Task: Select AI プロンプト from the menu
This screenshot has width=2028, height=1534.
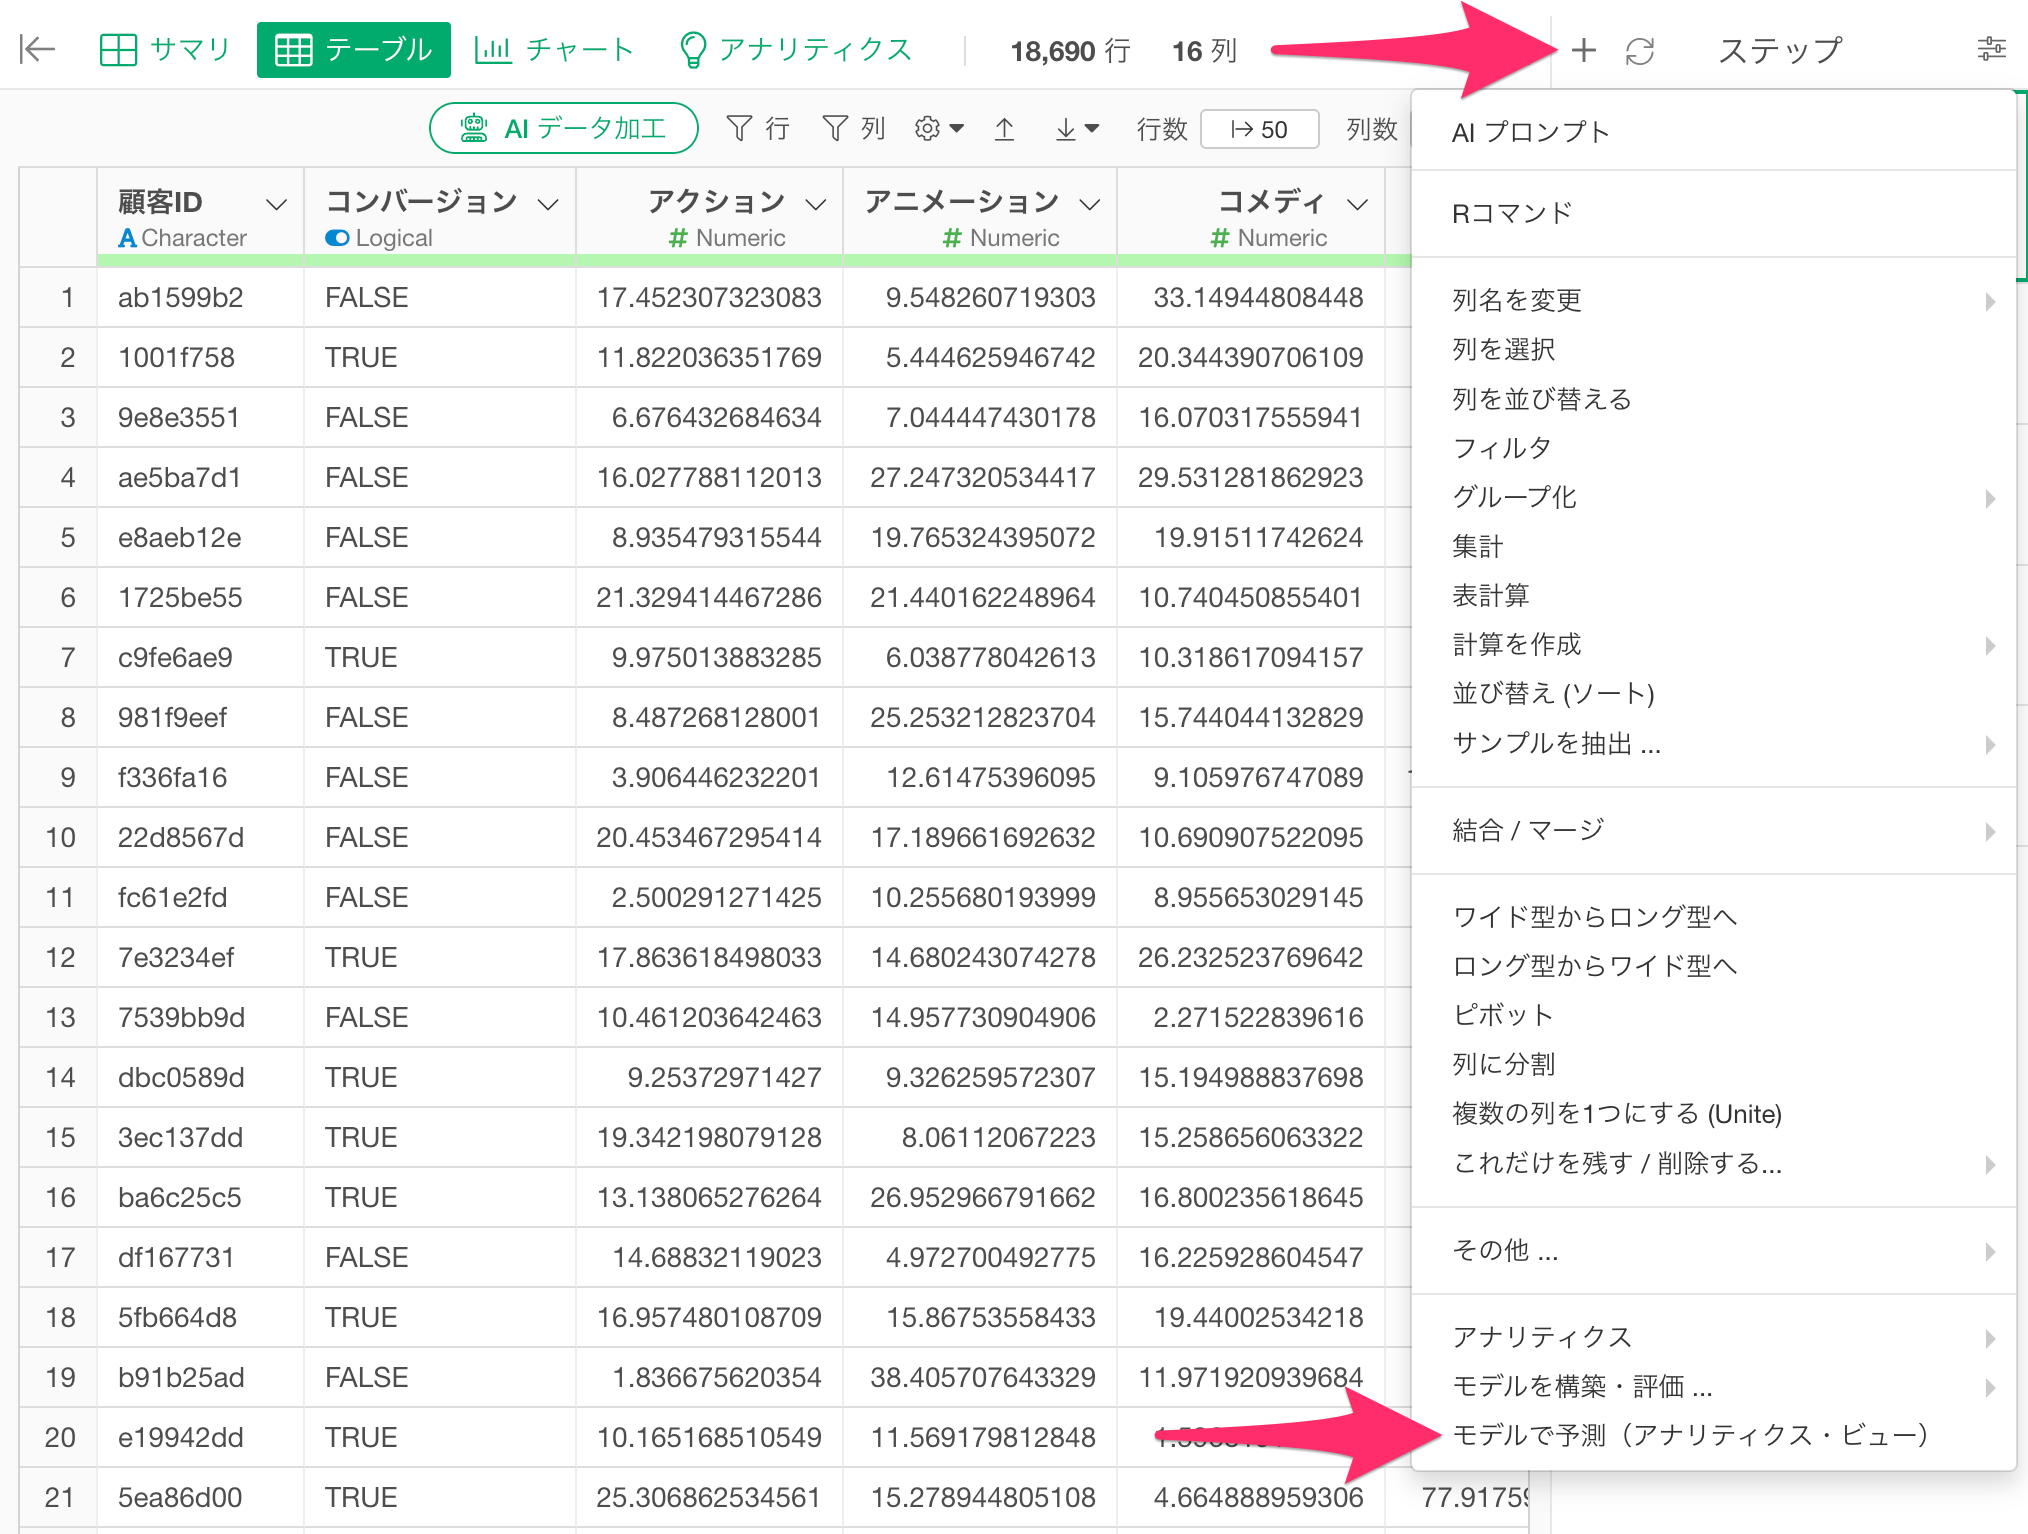Action: 1713,132
